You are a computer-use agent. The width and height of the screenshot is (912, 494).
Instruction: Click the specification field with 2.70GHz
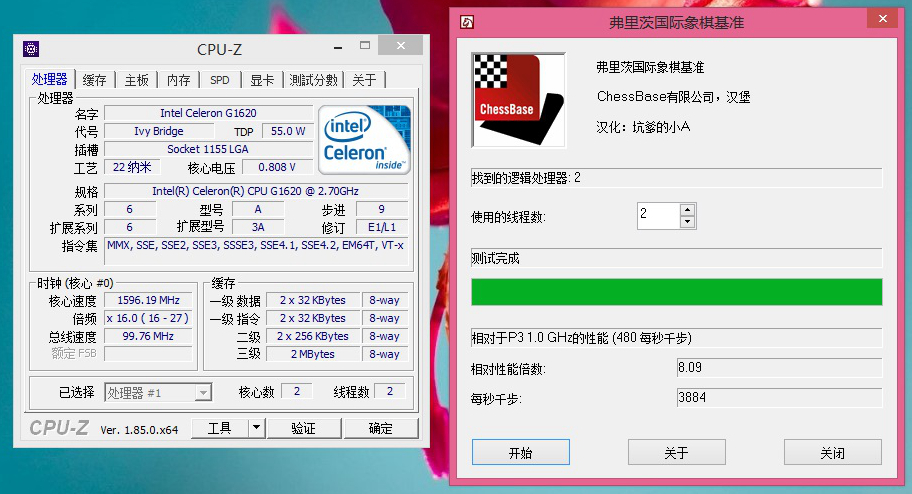(x=256, y=191)
